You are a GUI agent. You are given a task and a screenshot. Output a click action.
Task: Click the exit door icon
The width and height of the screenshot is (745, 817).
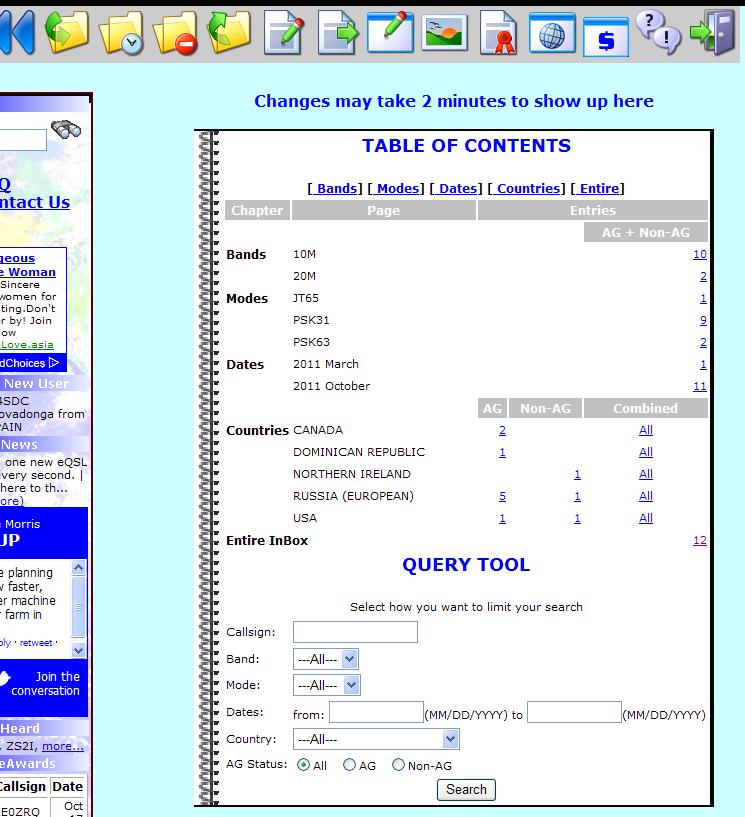(712, 32)
